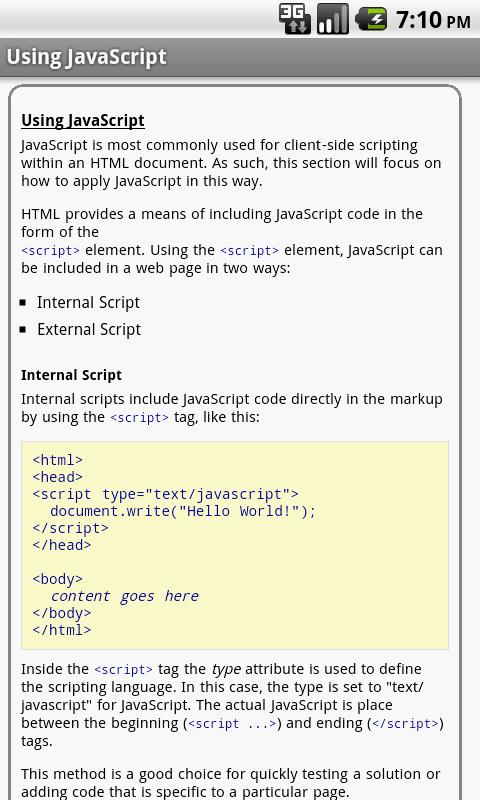
Task: Tap the first <script> code word after 'form of the'
Action: point(50,251)
